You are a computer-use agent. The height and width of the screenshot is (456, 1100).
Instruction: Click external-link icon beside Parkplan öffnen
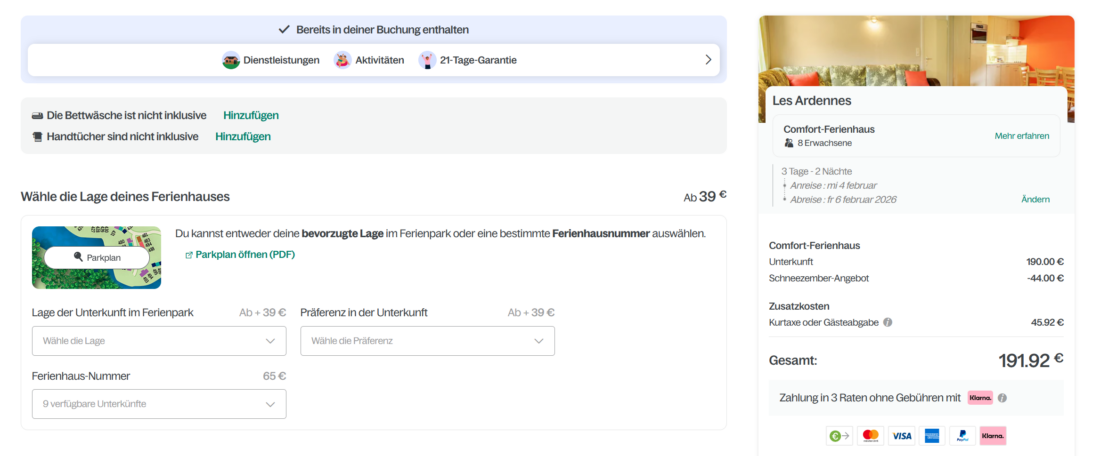[189, 255]
